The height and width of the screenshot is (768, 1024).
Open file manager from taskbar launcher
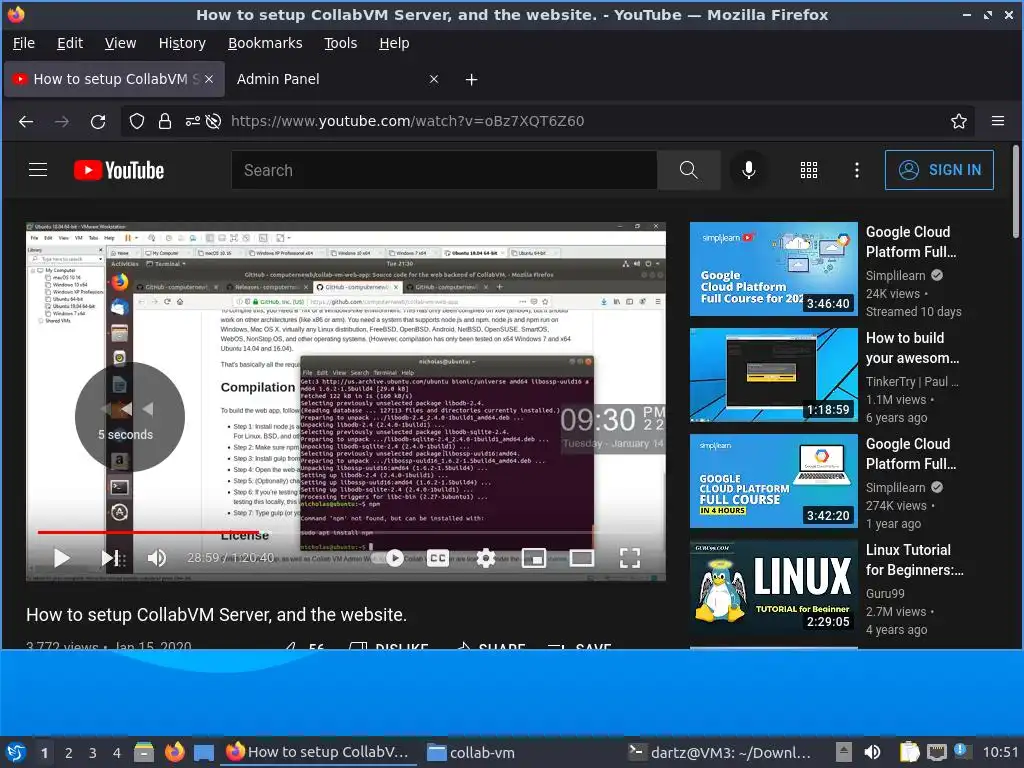(x=144, y=752)
